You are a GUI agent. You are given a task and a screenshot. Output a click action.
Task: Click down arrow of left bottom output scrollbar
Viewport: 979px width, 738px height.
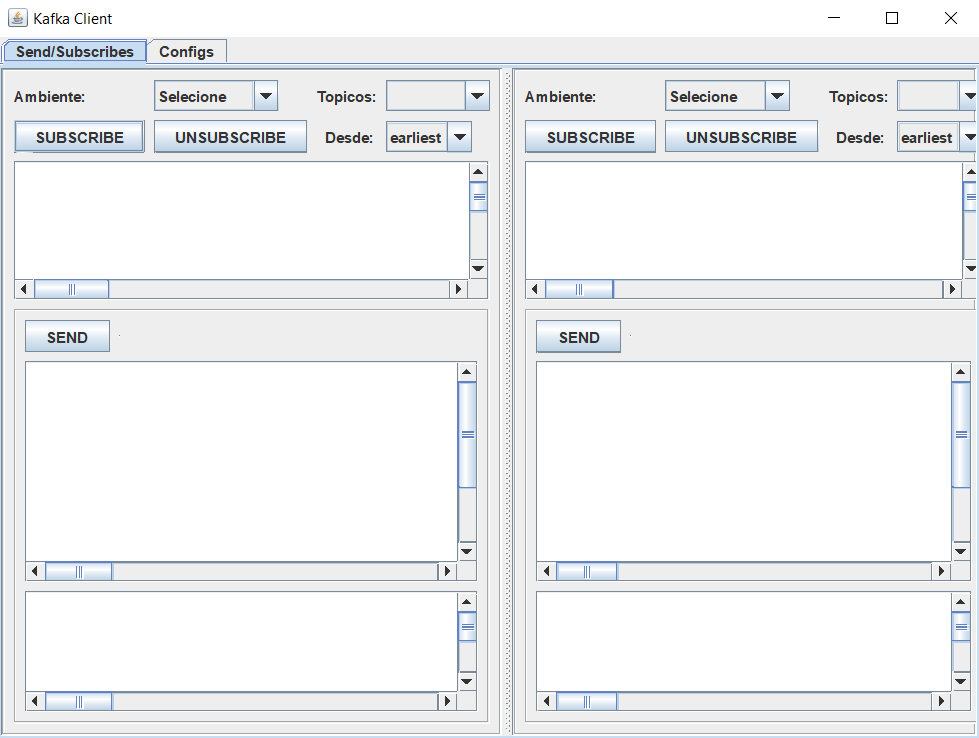coord(467,681)
